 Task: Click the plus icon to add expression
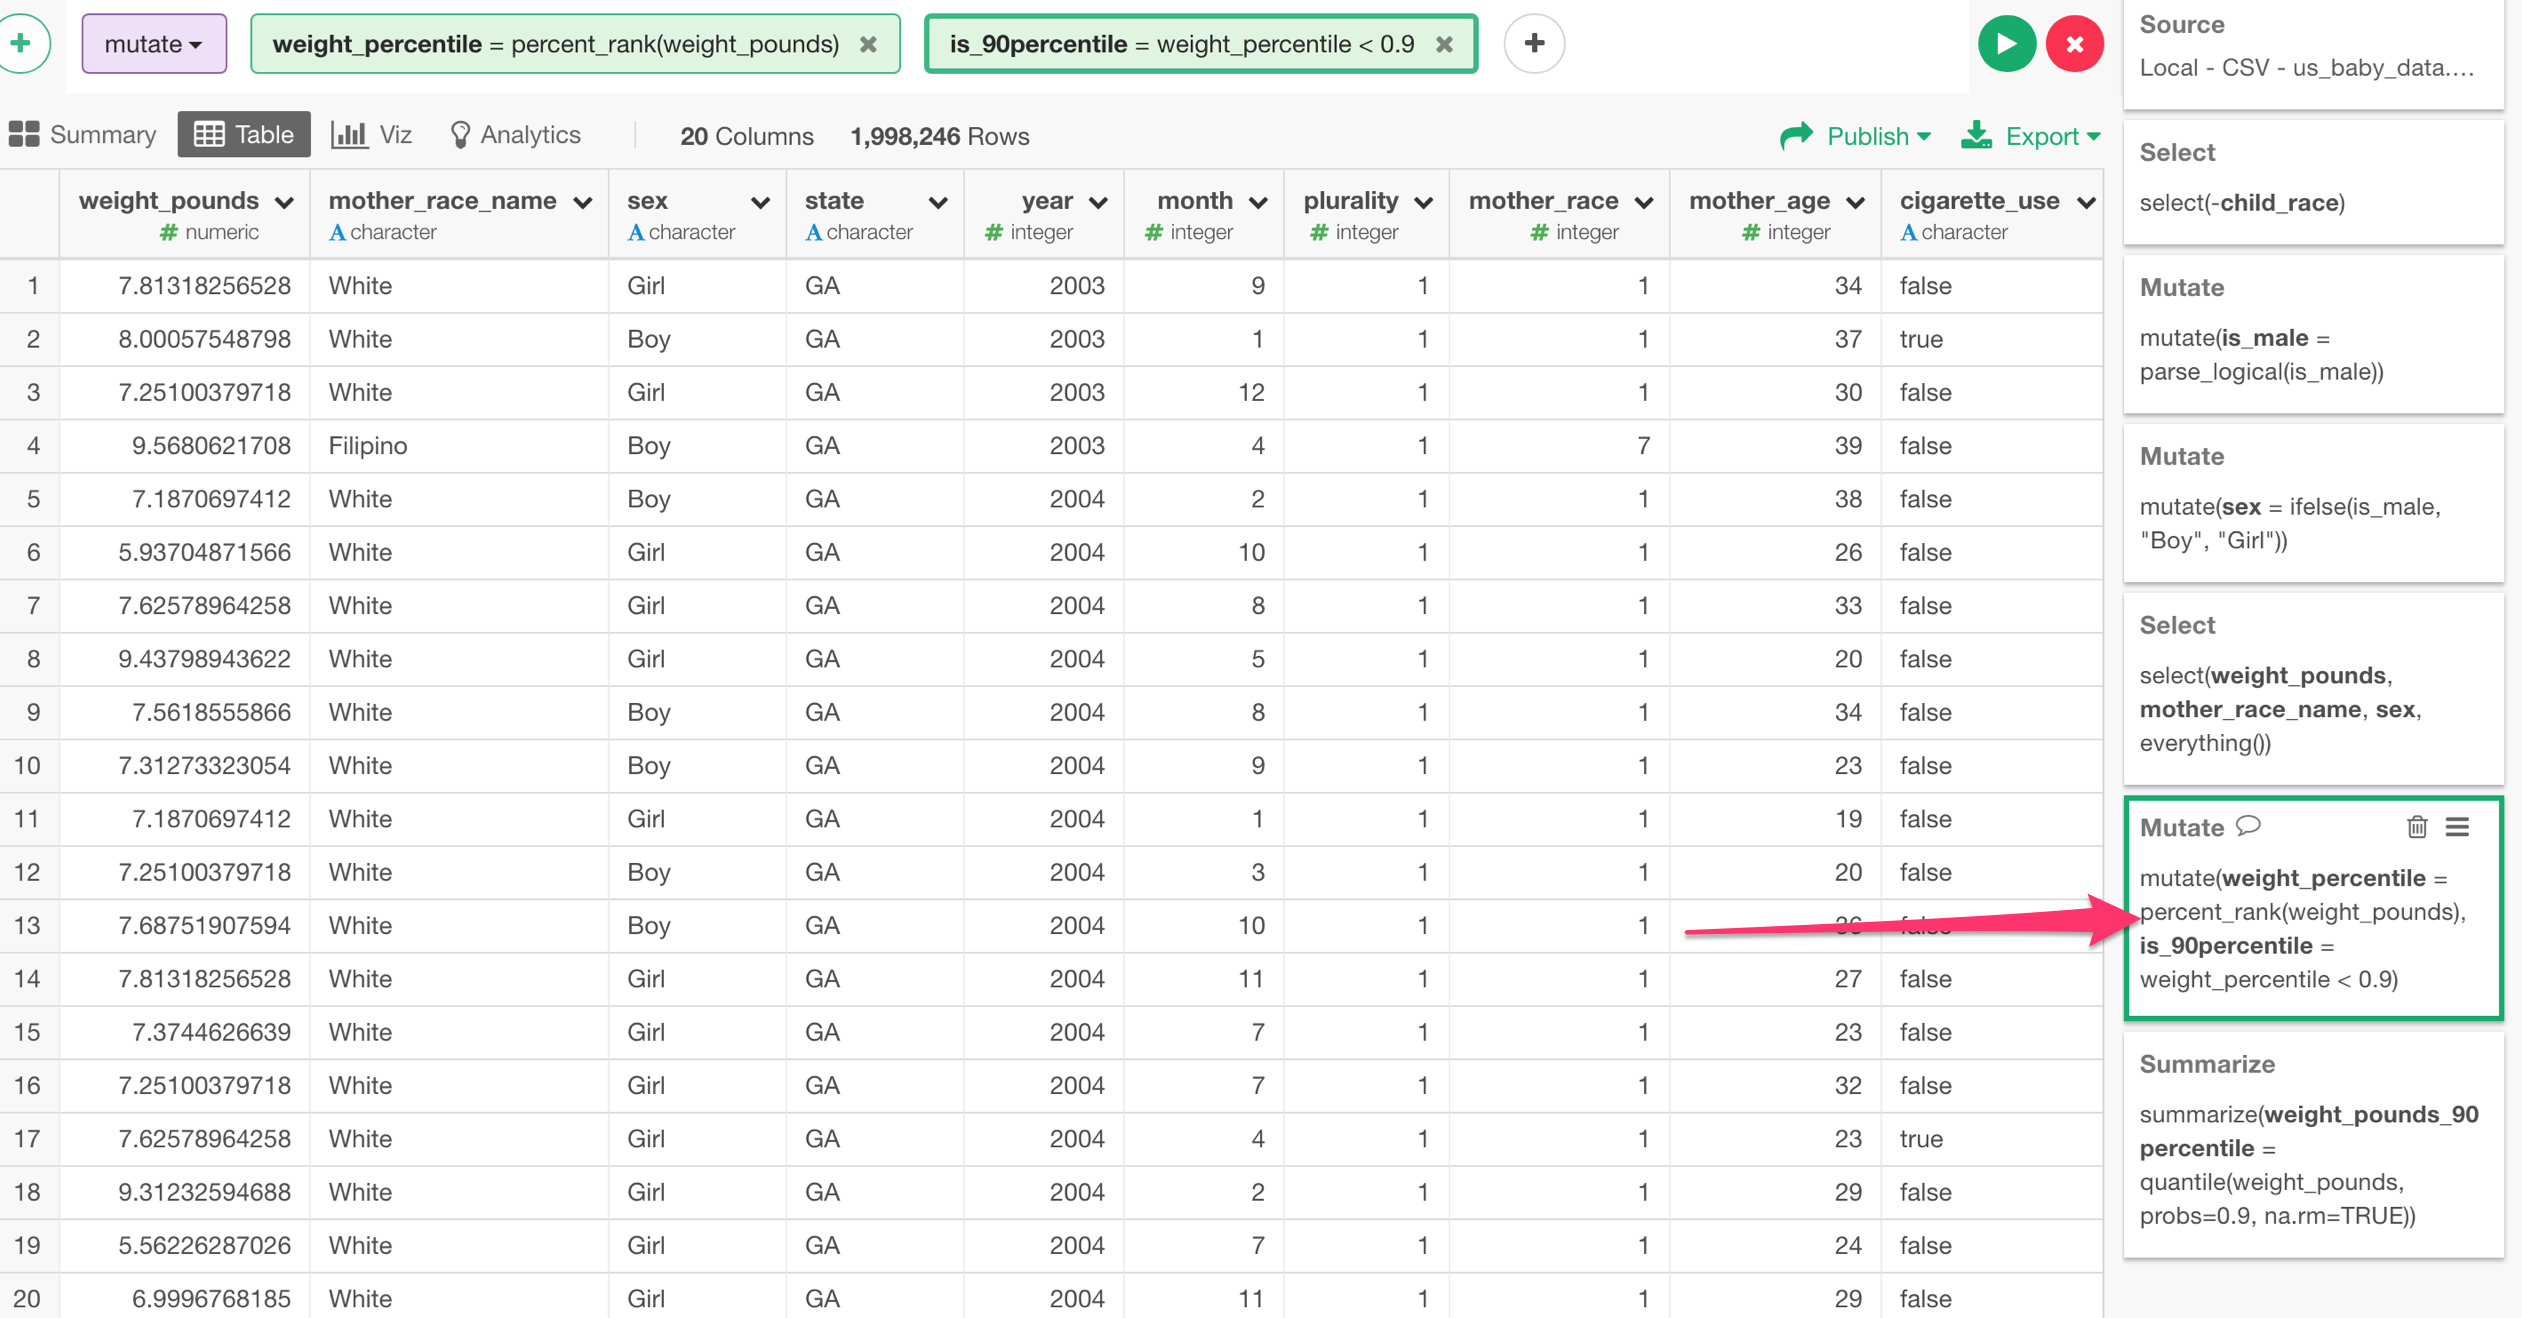point(1534,44)
